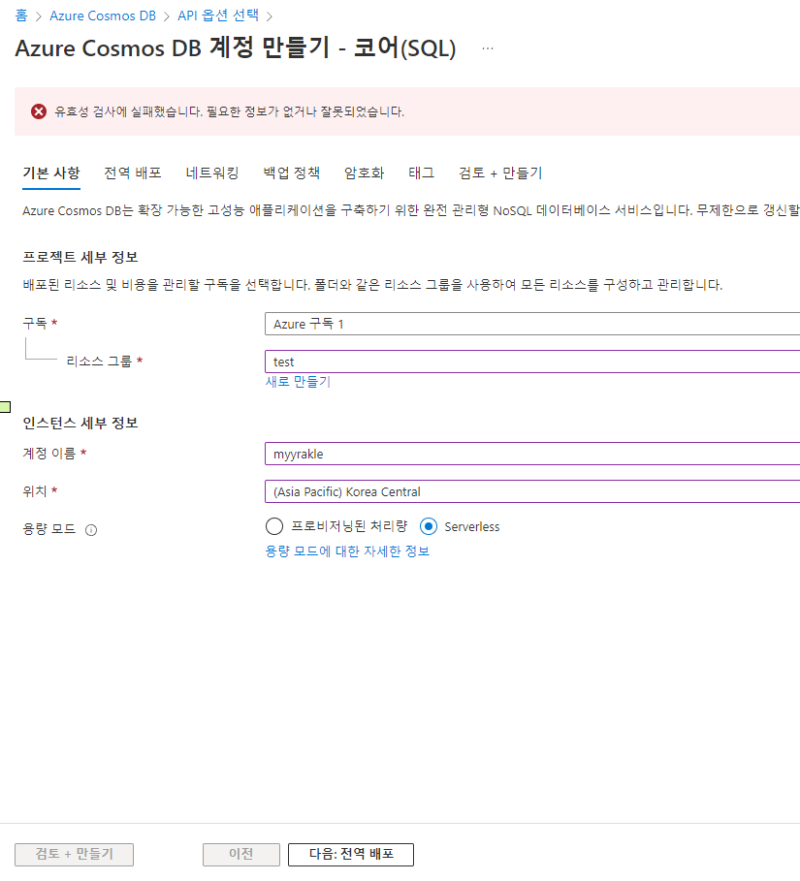800x881 pixels.
Task: Select the 암호화 tab
Action: (364, 173)
